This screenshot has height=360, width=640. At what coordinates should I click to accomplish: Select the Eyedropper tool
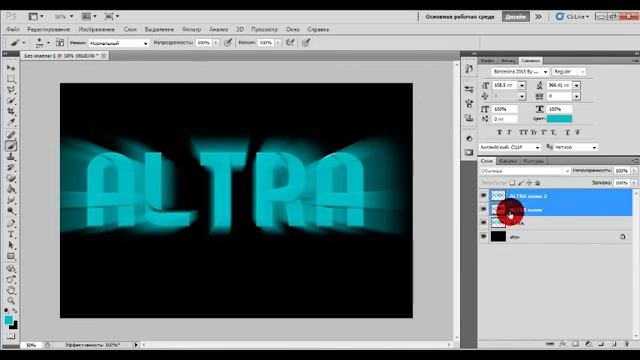click(x=11, y=122)
